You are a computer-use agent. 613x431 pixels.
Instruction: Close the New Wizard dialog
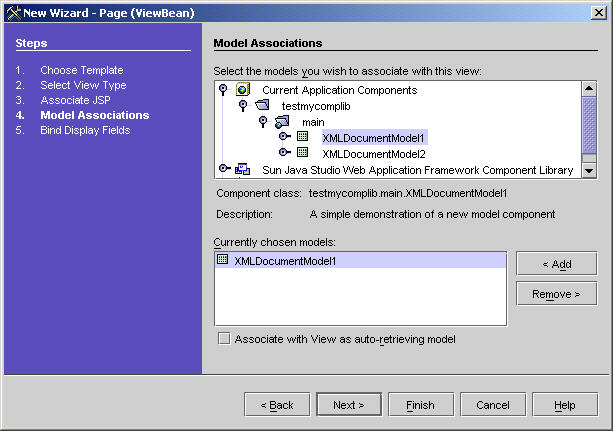point(599,13)
